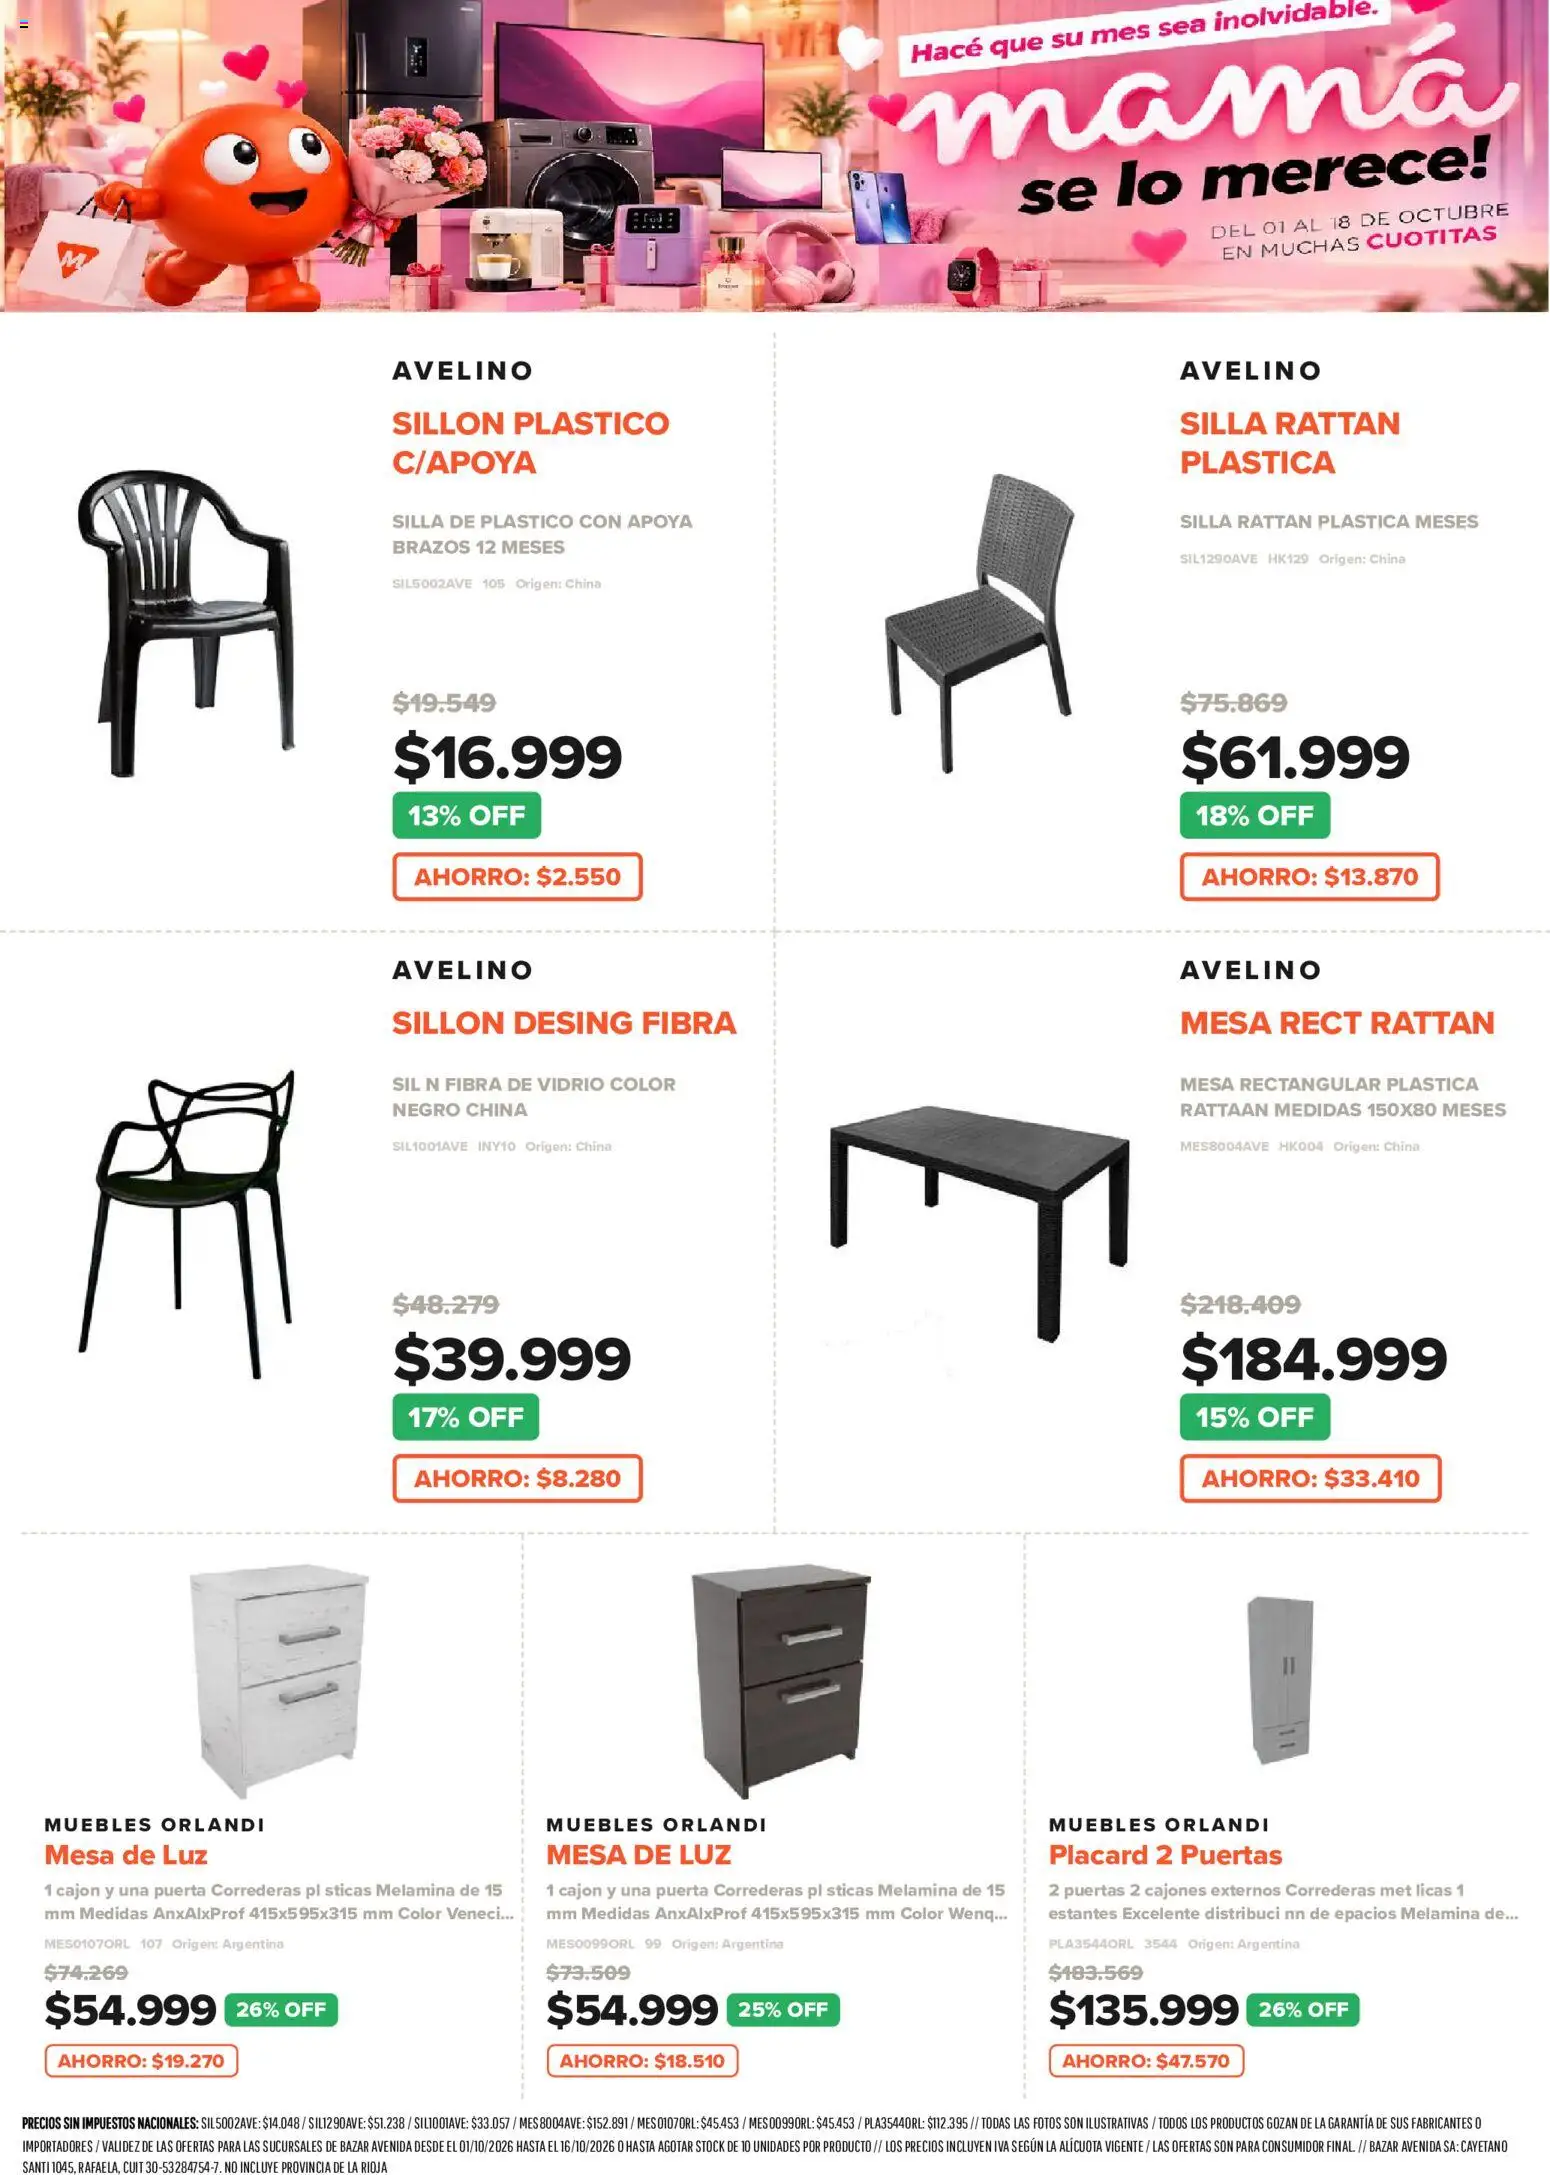1550x2175 pixels.
Task: Click the AHORRO: $8.280 savings box
Action: pyautogui.click(x=517, y=1478)
